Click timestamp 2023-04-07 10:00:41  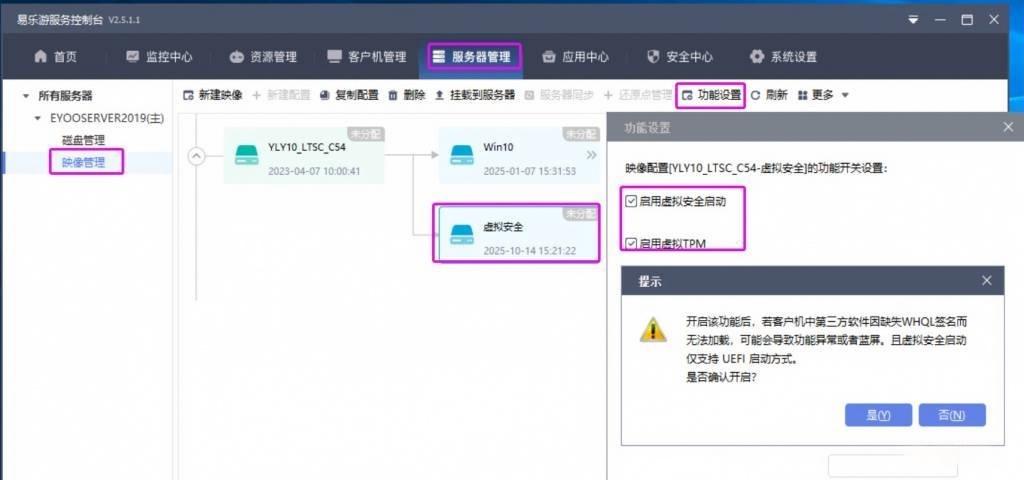314,171
